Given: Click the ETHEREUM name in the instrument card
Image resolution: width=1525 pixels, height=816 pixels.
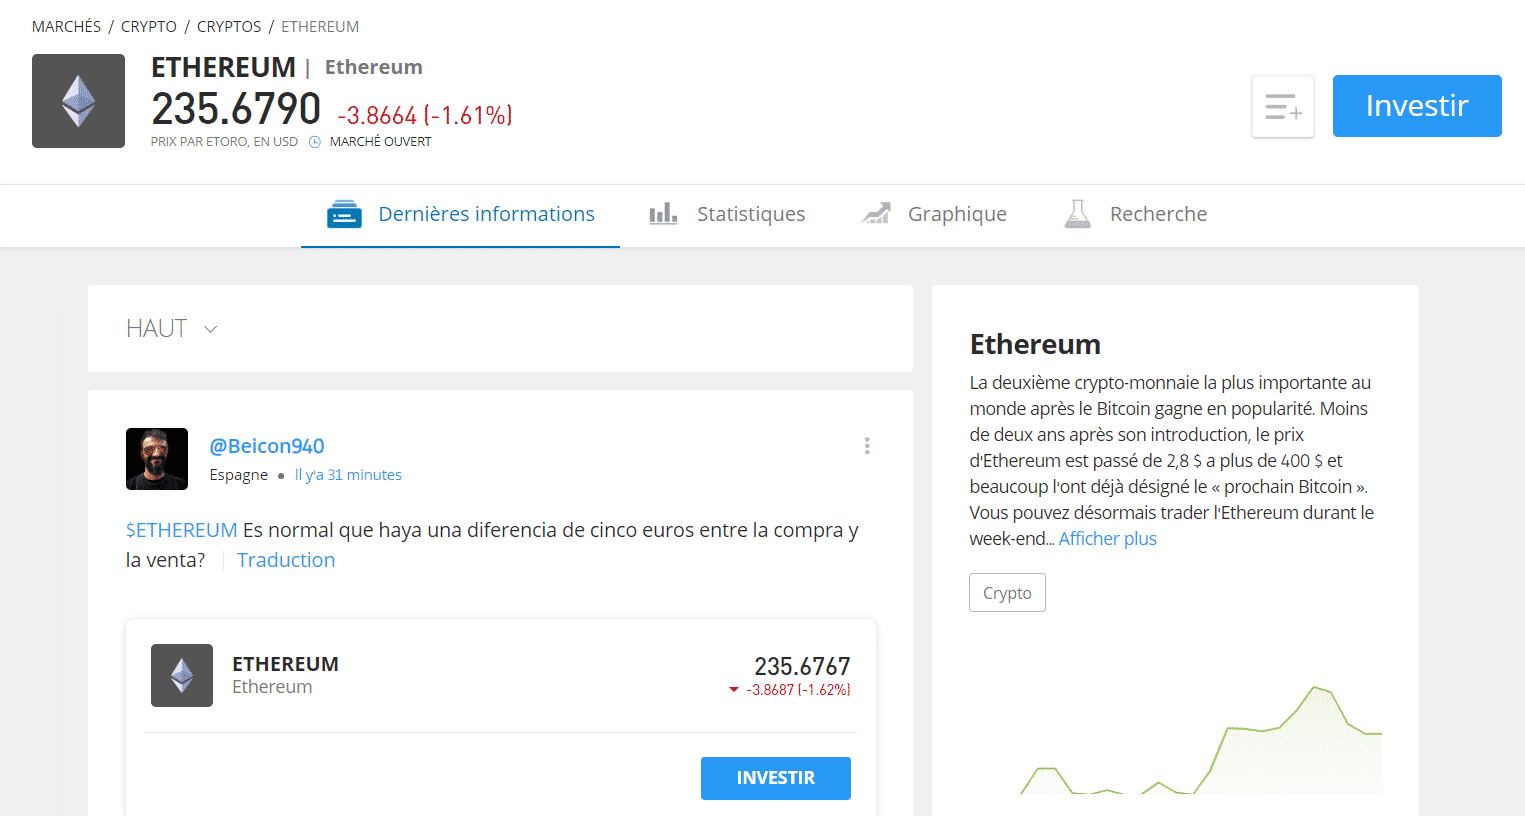Looking at the screenshot, I should (285, 664).
